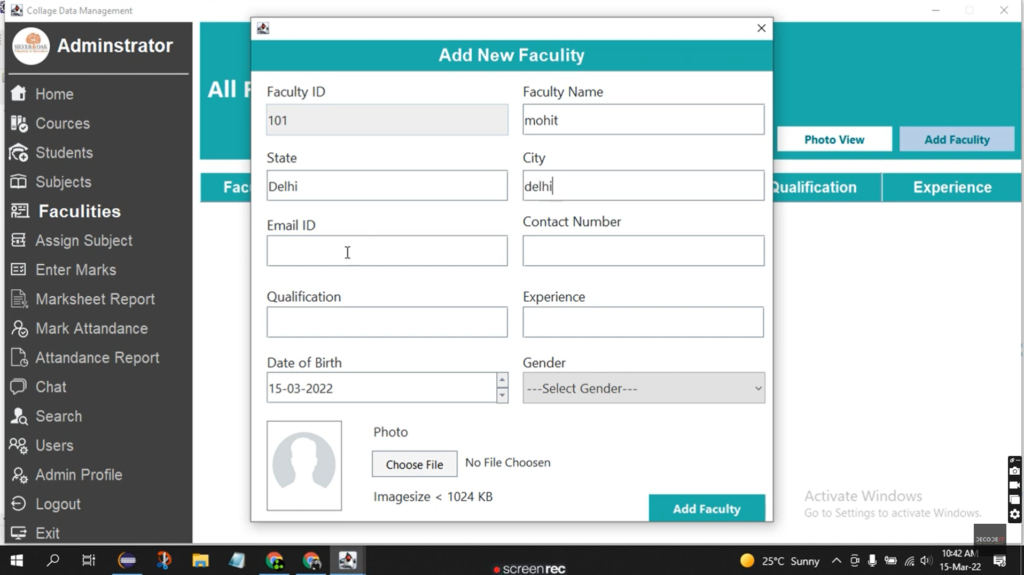Click the Experience column header
This screenshot has height=575, width=1024.
coord(952,188)
